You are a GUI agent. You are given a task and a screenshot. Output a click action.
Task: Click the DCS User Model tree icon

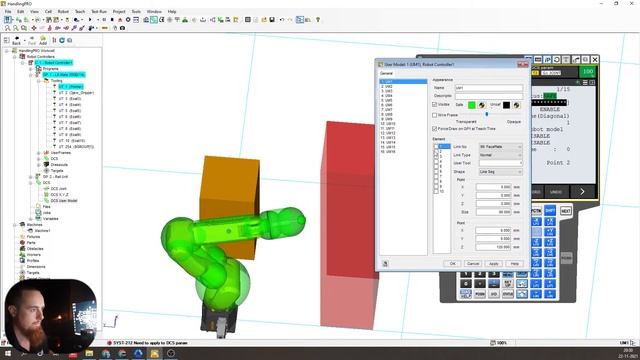pyautogui.click(x=46, y=201)
